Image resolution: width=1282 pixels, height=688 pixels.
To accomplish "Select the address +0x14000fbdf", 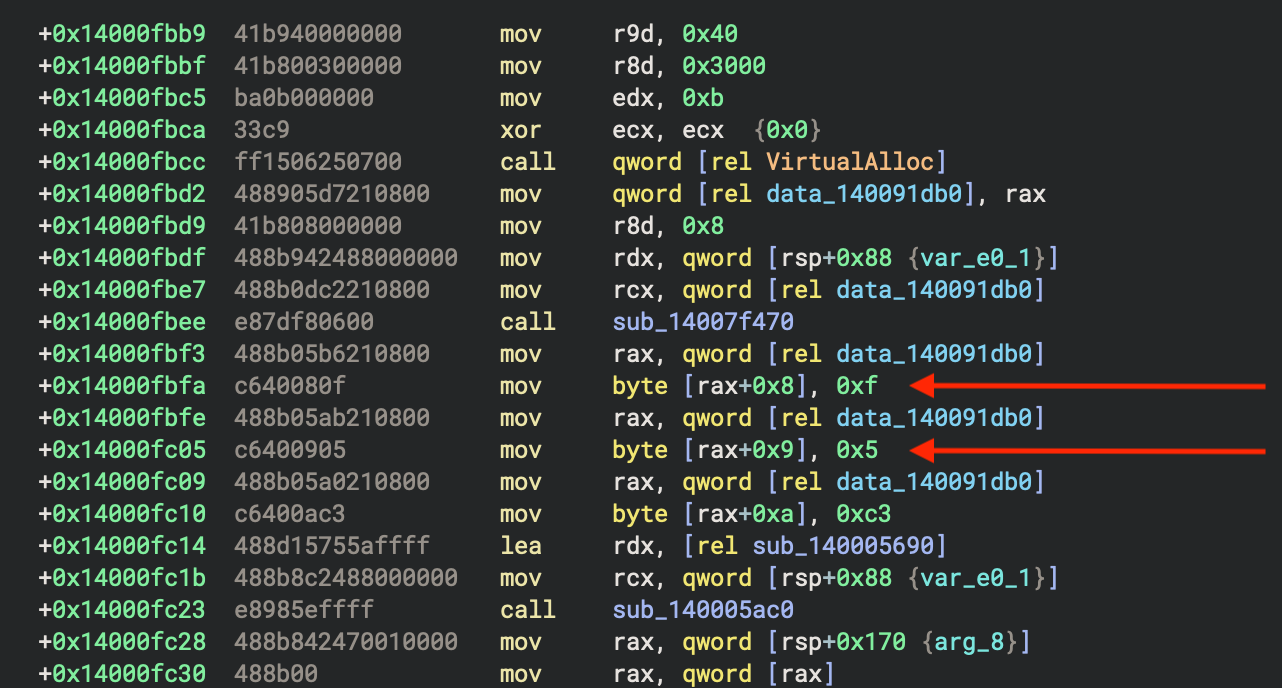I will pos(122,258).
